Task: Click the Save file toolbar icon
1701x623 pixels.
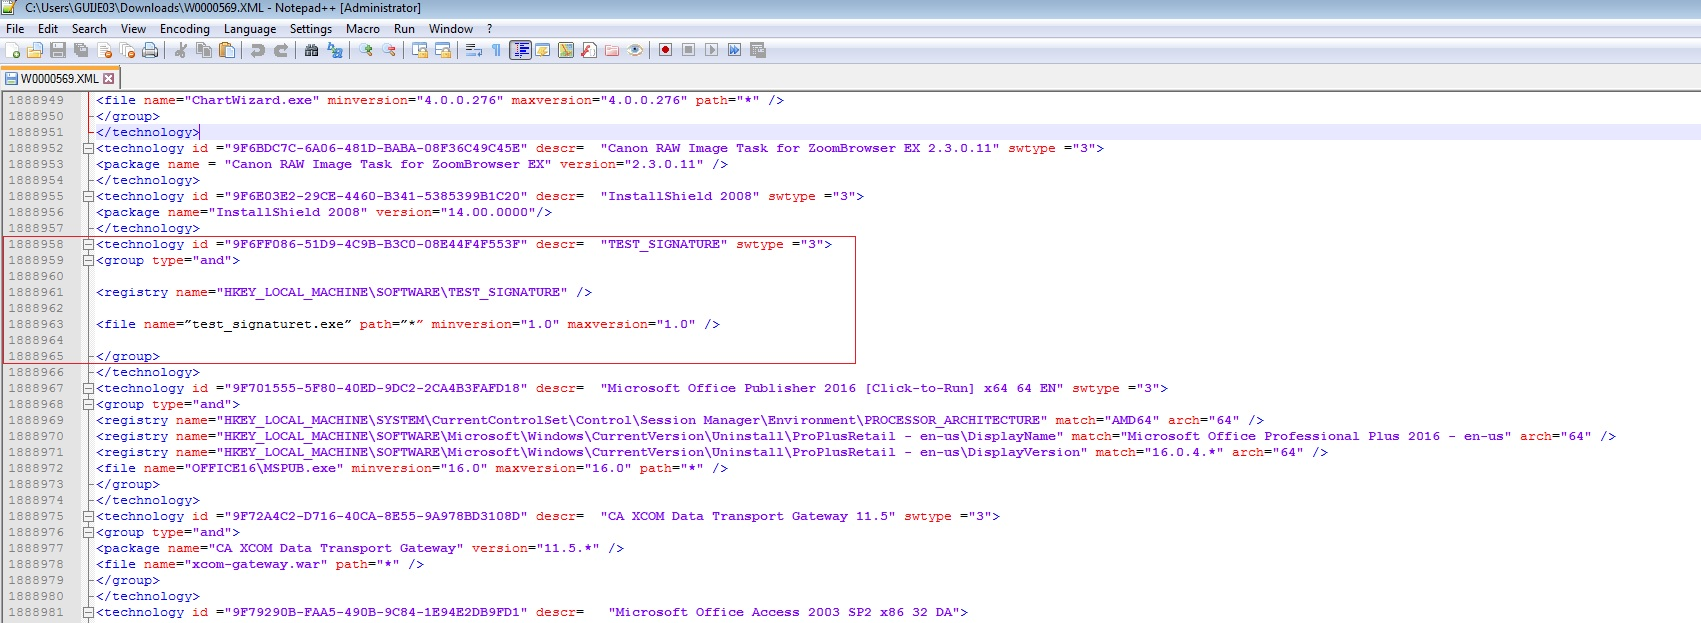Action: [x=58, y=50]
